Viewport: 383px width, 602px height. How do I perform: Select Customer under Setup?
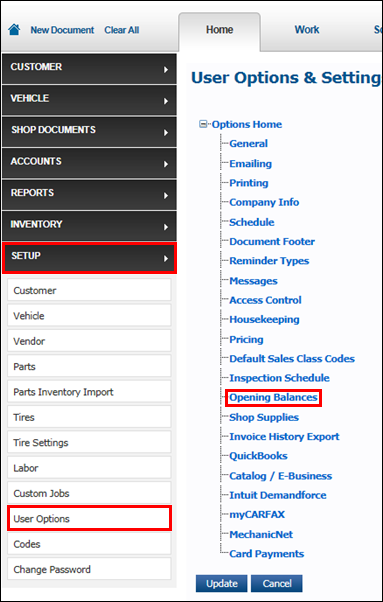click(x=89, y=290)
